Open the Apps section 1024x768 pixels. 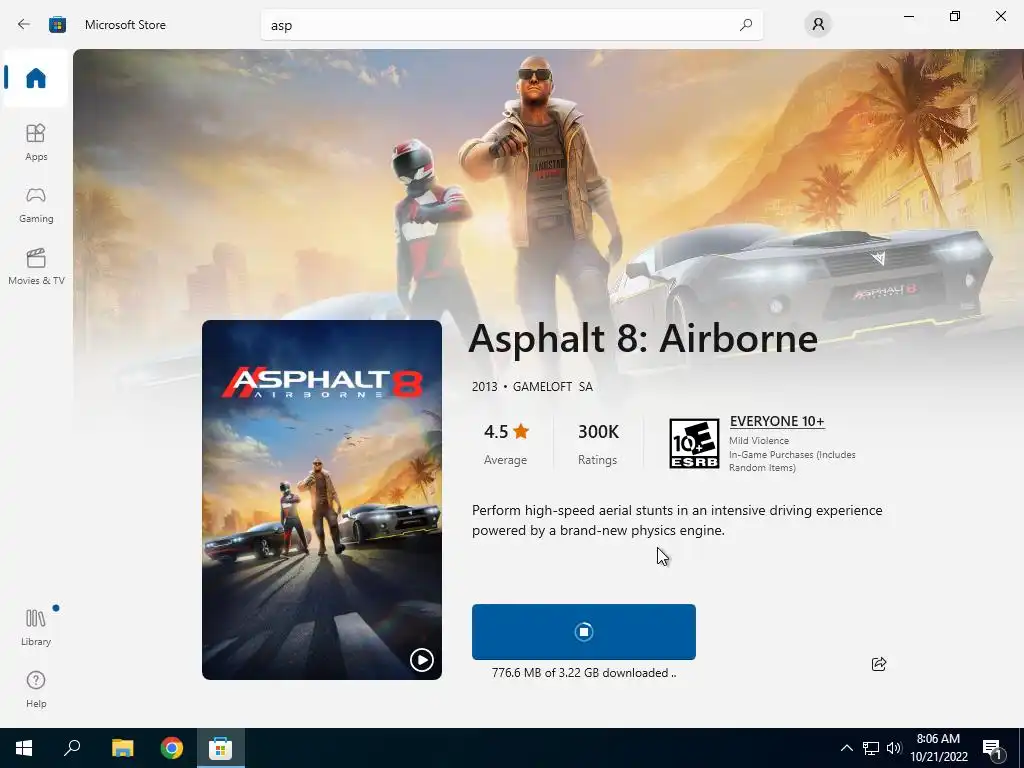pyautogui.click(x=36, y=142)
